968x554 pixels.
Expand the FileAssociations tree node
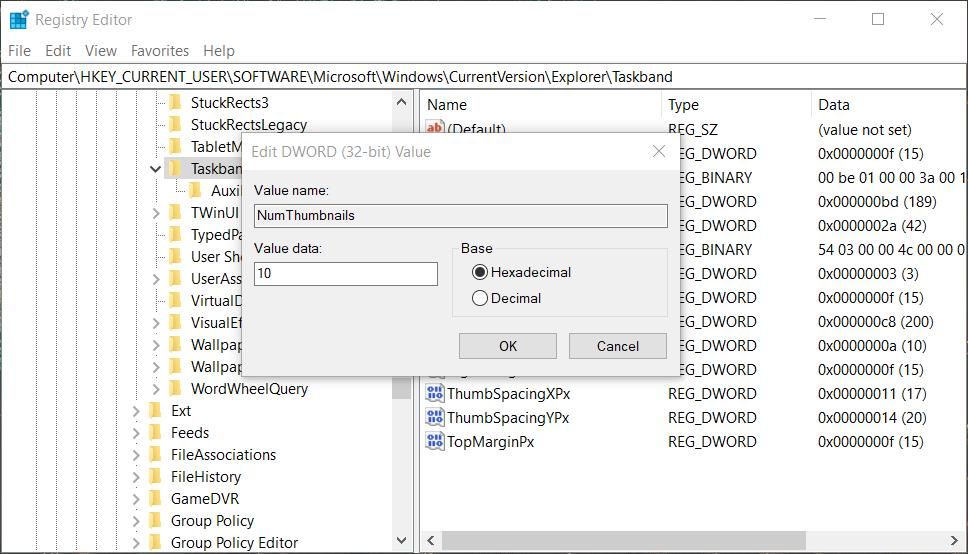(x=136, y=454)
